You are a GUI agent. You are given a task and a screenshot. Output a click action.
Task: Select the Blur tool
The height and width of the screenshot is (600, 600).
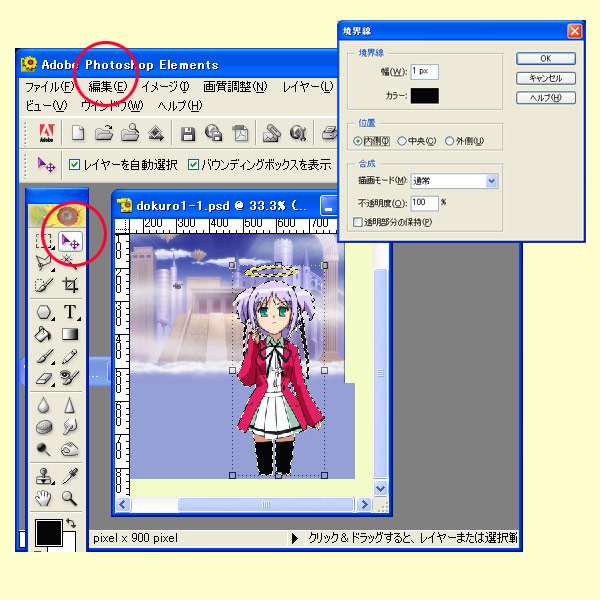coord(44,405)
